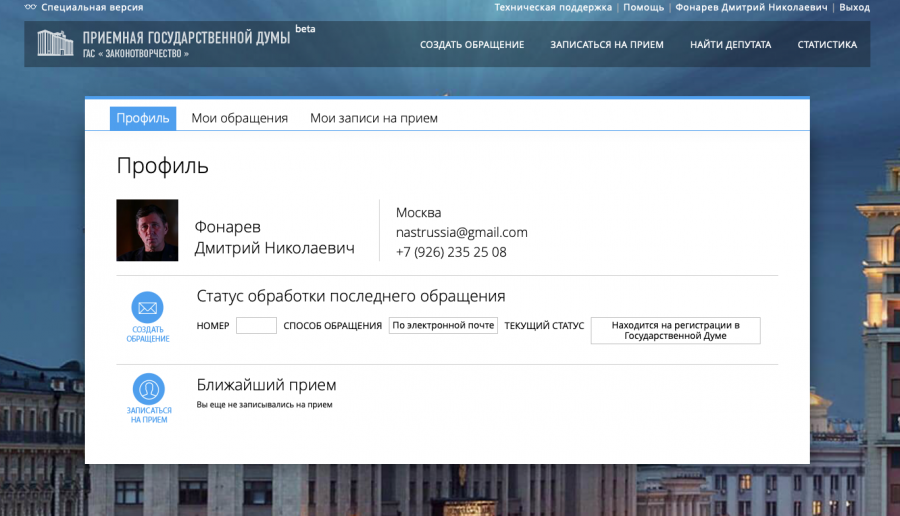Click the Ближайший прием heading

pyautogui.click(x=266, y=385)
